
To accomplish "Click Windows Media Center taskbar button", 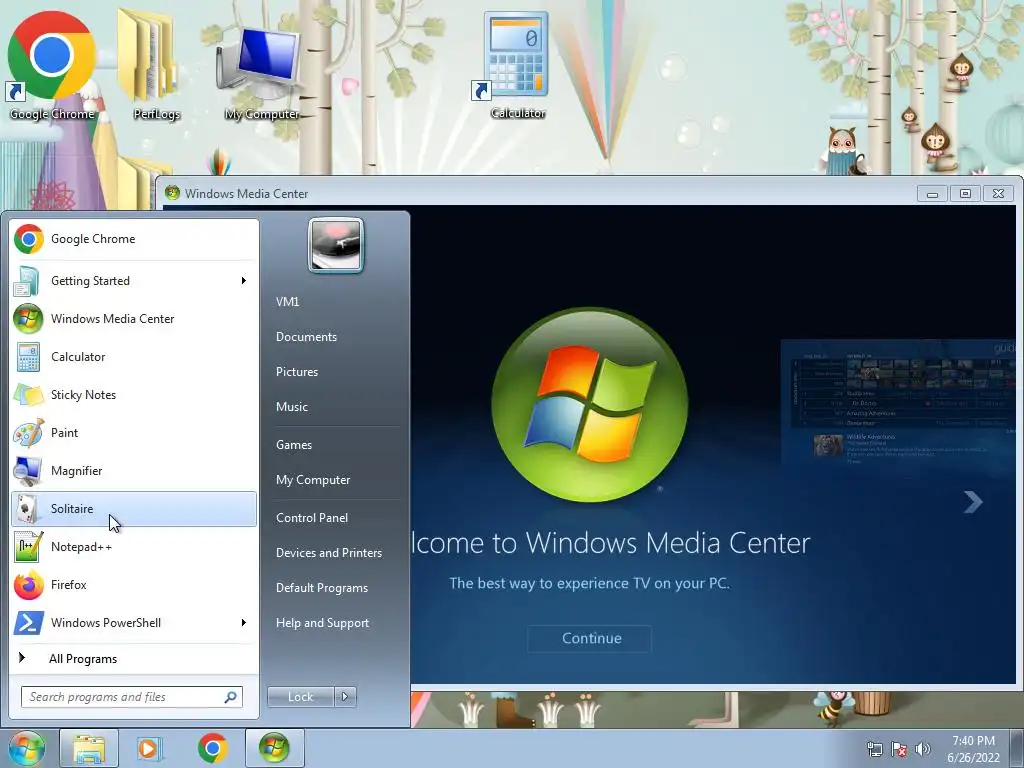I will coord(274,748).
